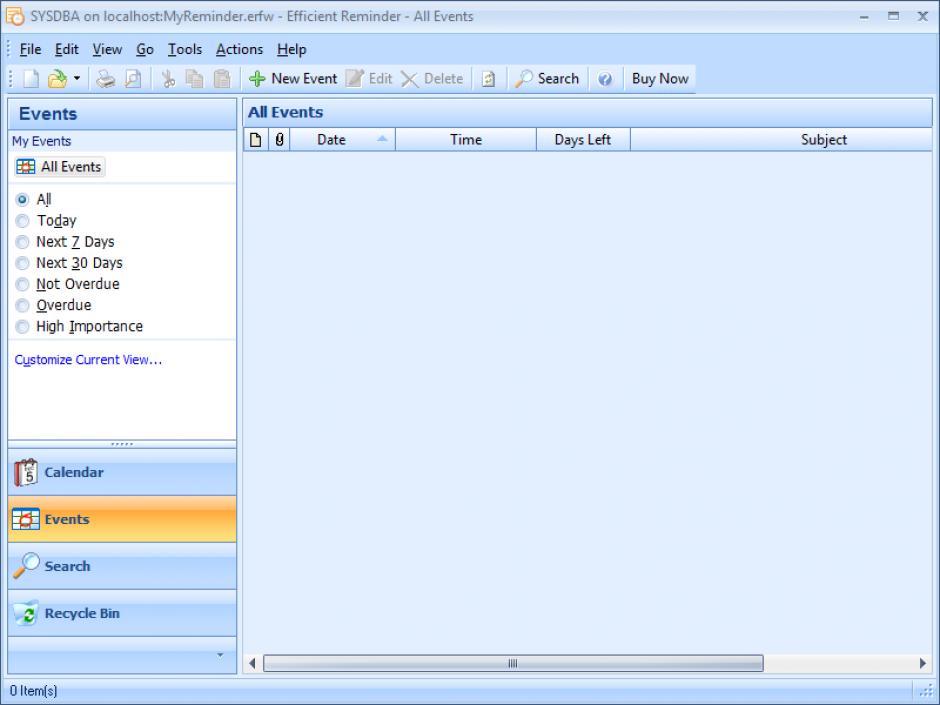Expand the navigation pane options chevron

click(220, 655)
